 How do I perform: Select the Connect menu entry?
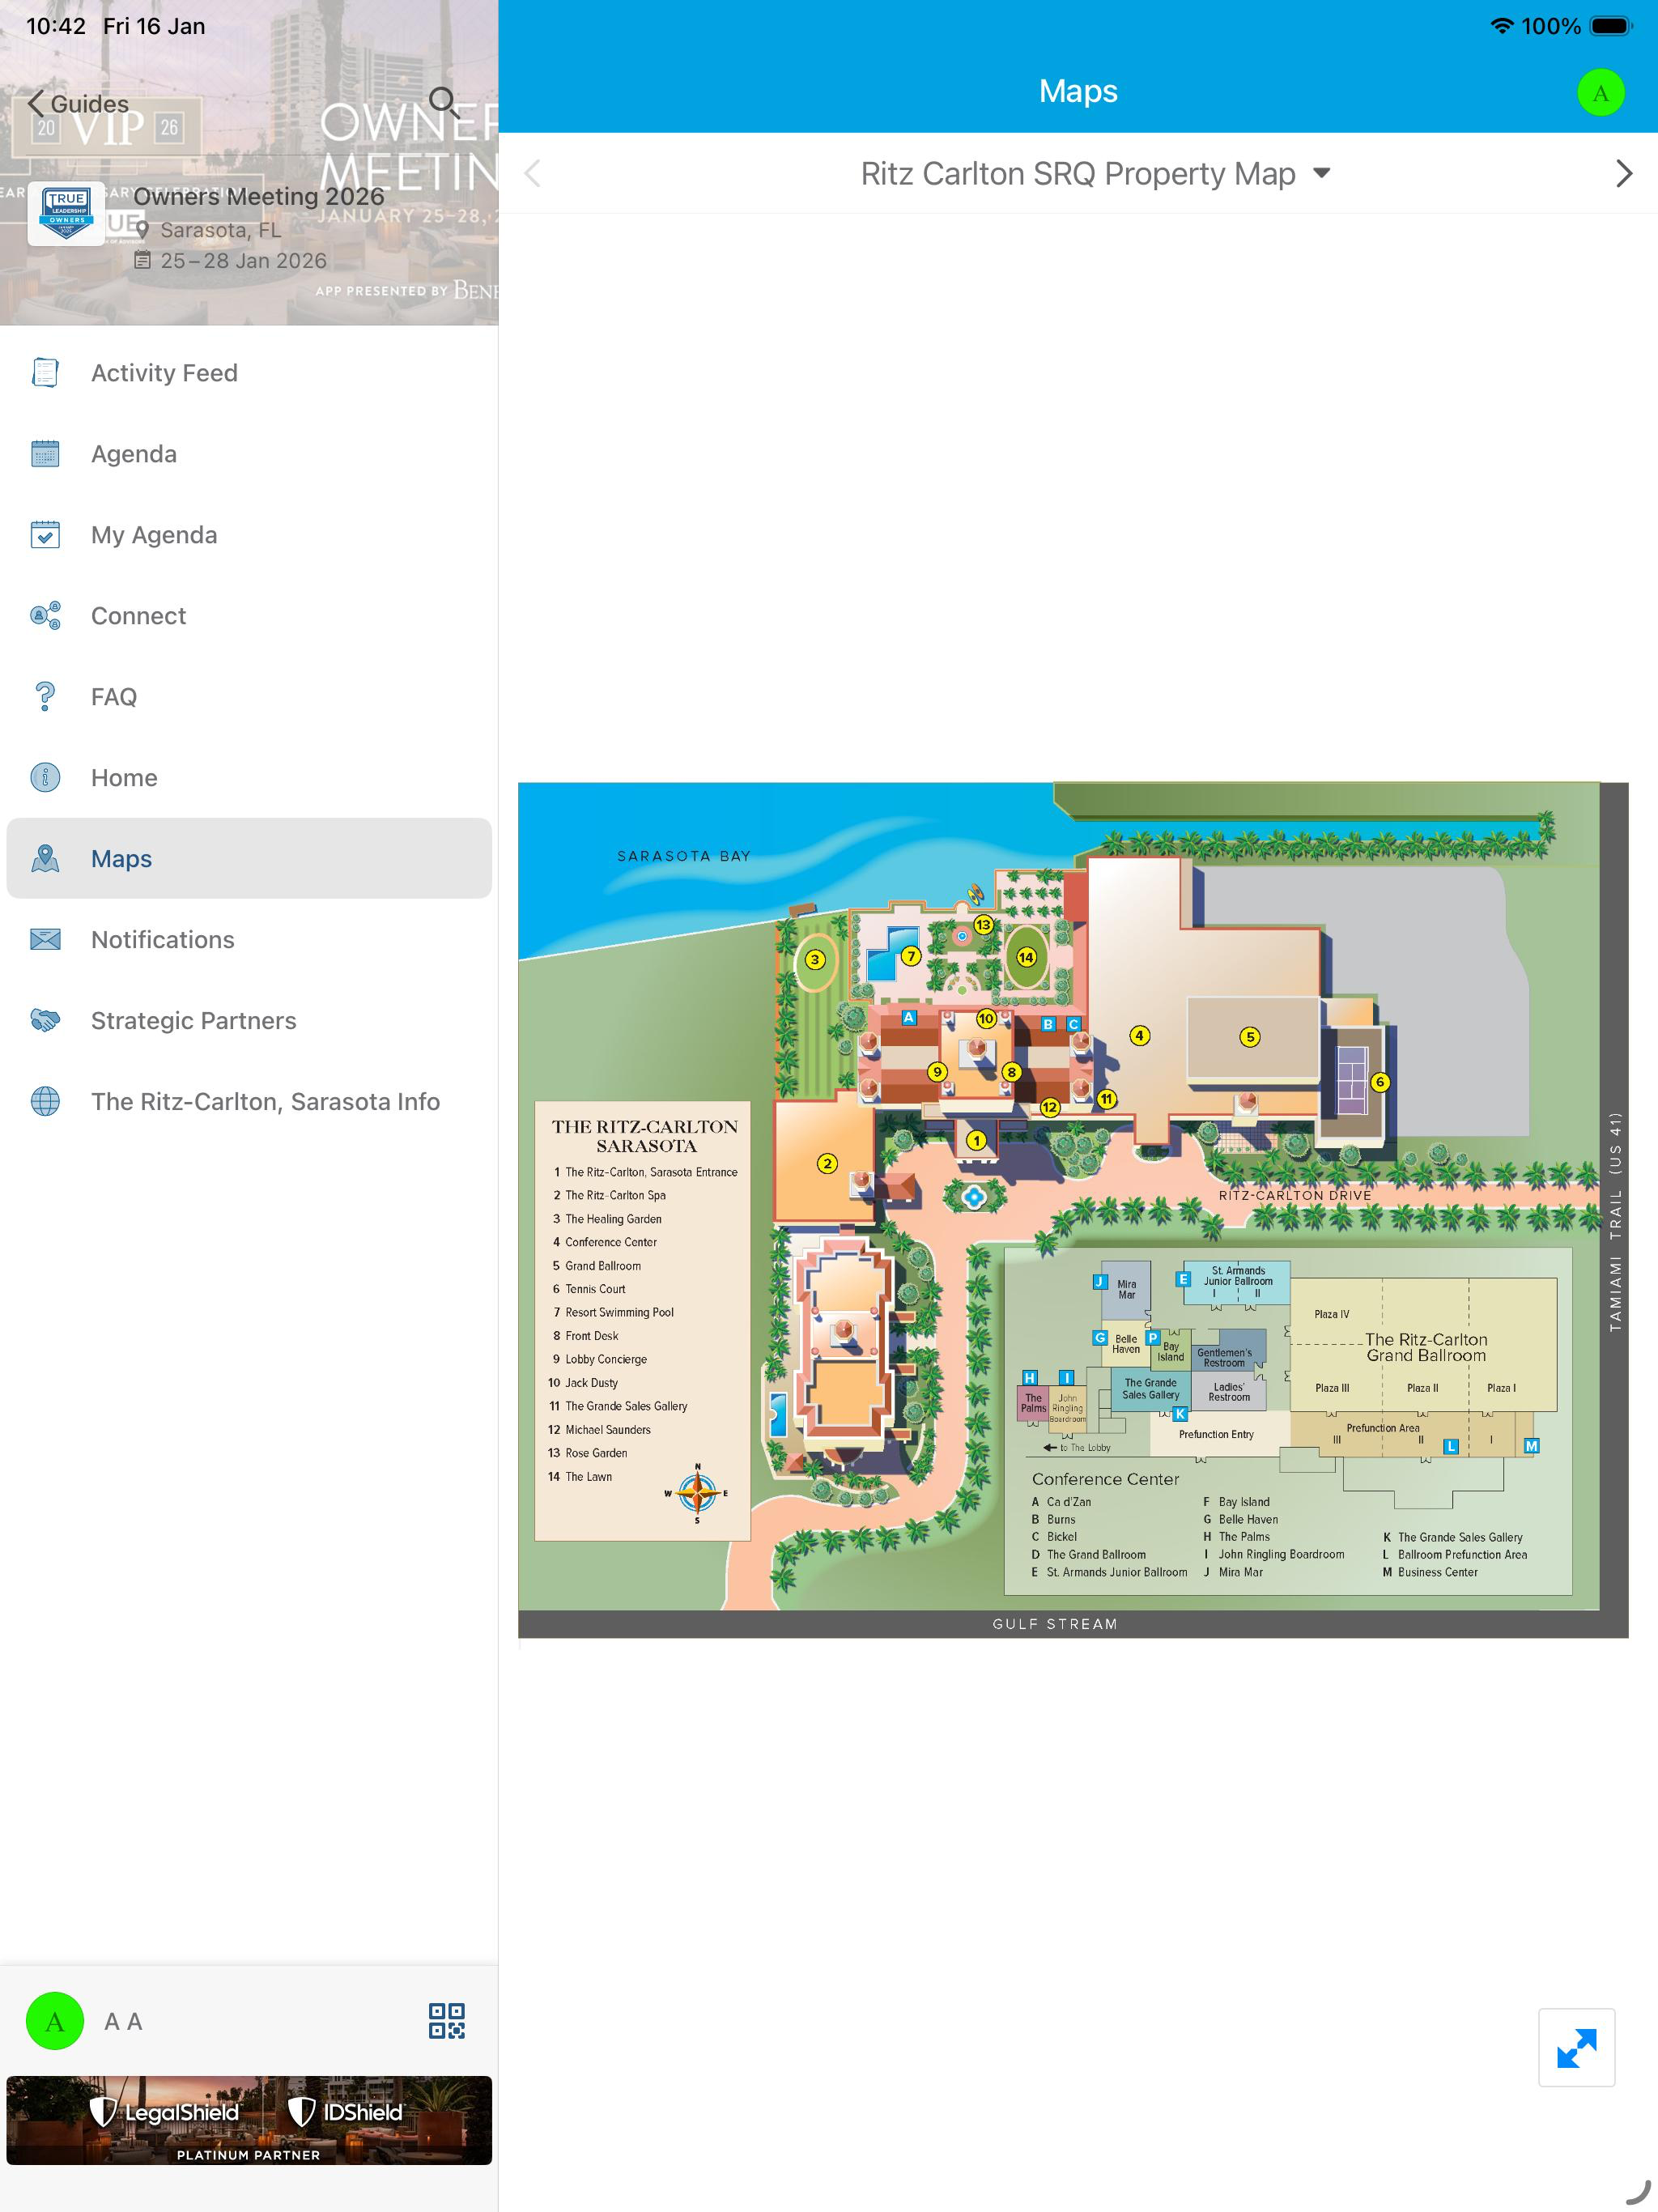coord(249,616)
